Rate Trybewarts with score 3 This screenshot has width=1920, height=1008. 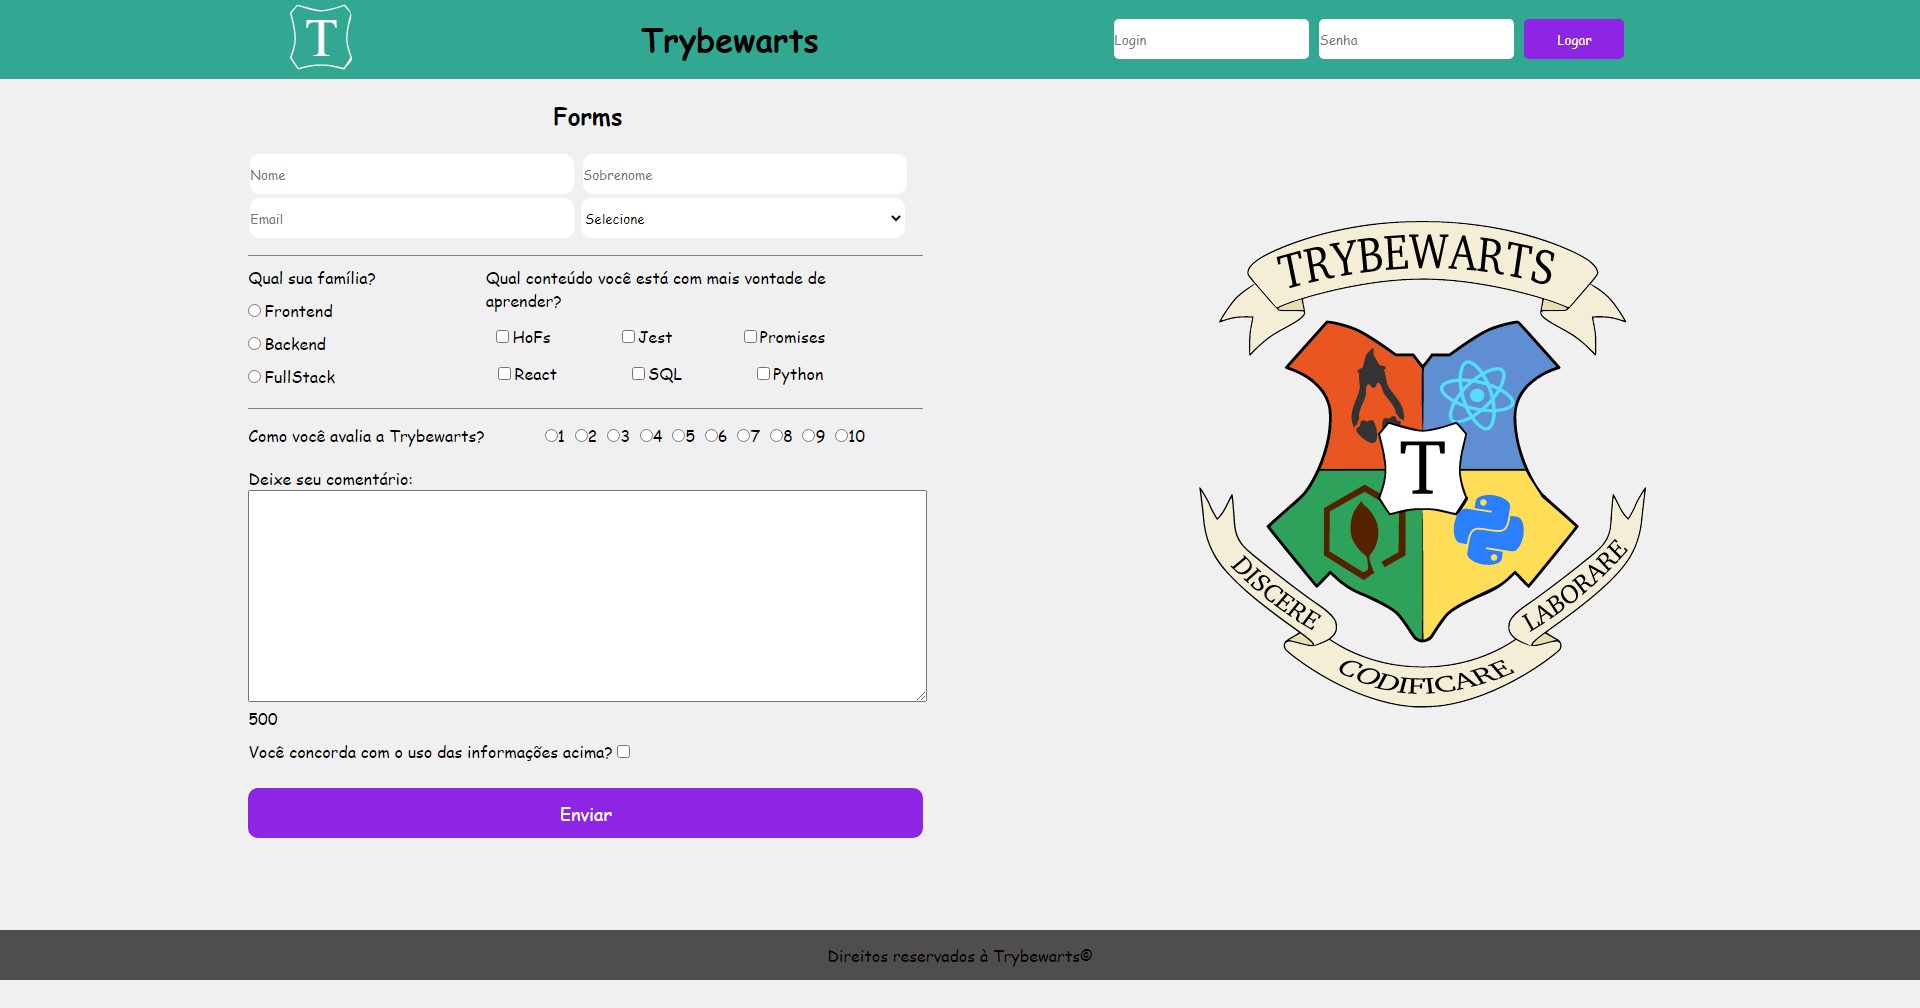[613, 436]
